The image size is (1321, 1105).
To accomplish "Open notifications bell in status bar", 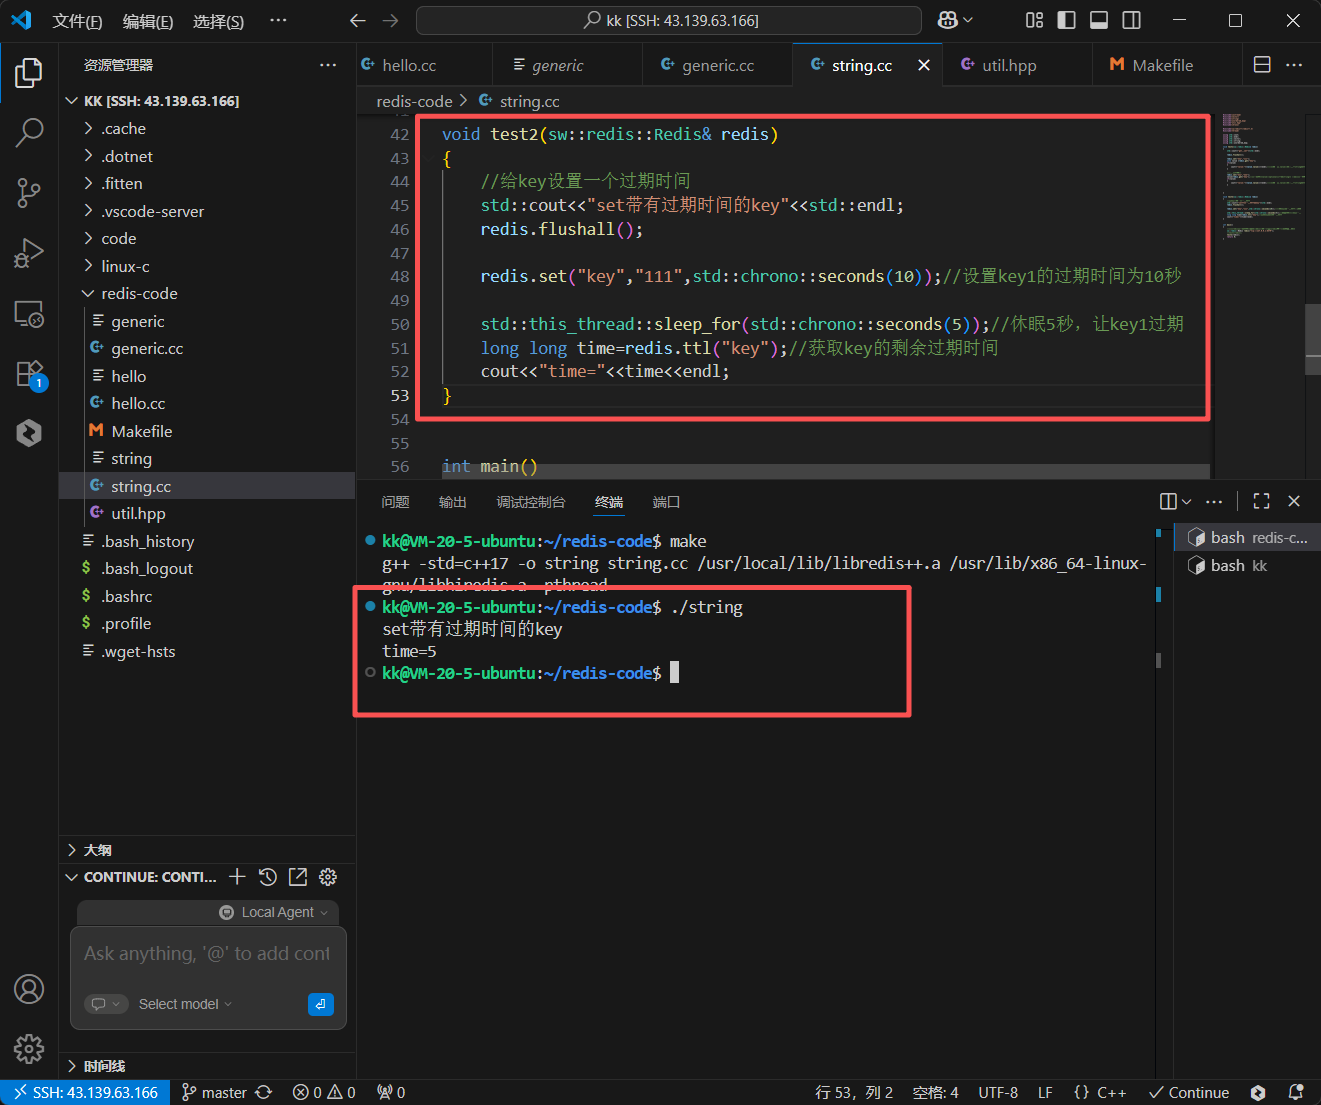I will tap(1295, 1092).
